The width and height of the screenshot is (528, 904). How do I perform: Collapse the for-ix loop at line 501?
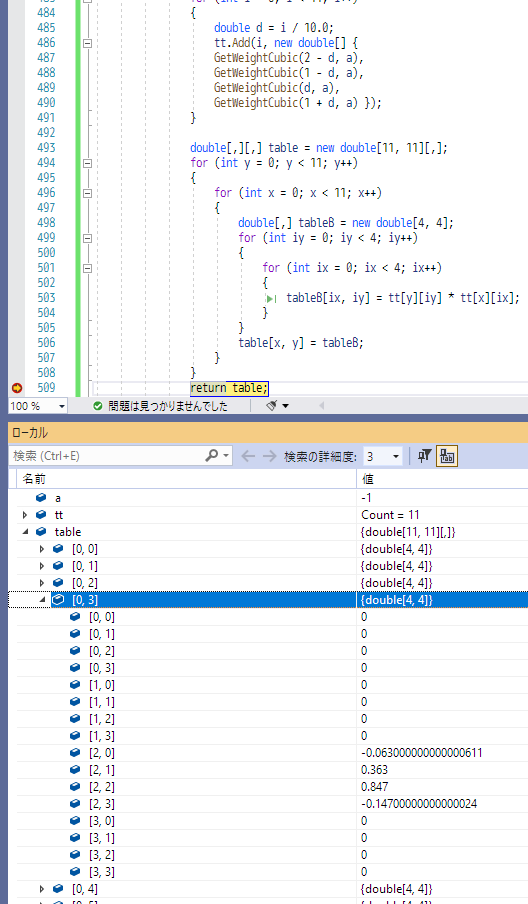pyautogui.click(x=88, y=268)
